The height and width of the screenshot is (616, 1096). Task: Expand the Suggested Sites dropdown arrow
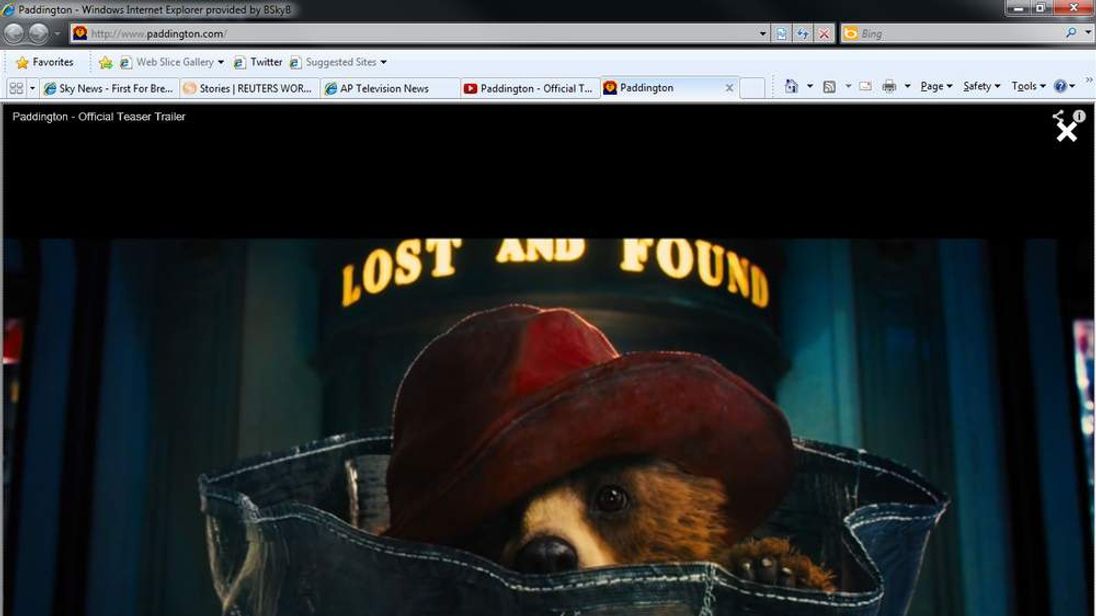coord(383,62)
